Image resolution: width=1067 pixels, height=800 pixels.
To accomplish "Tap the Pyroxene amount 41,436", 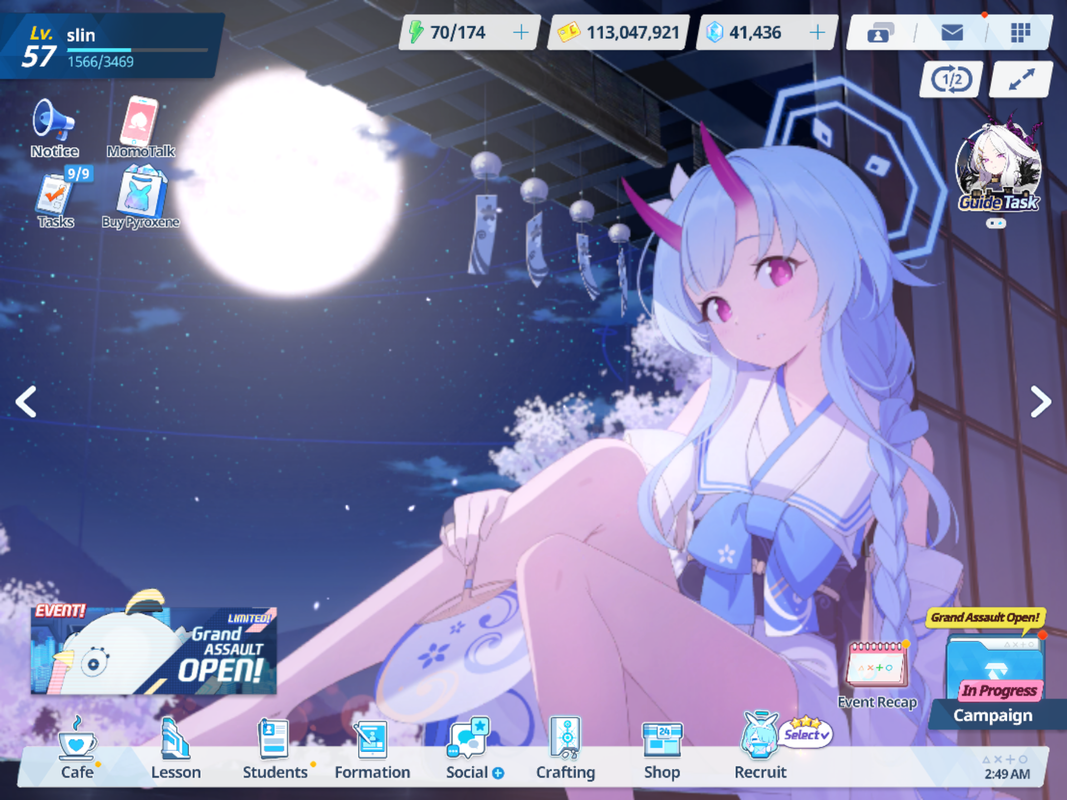I will point(755,32).
